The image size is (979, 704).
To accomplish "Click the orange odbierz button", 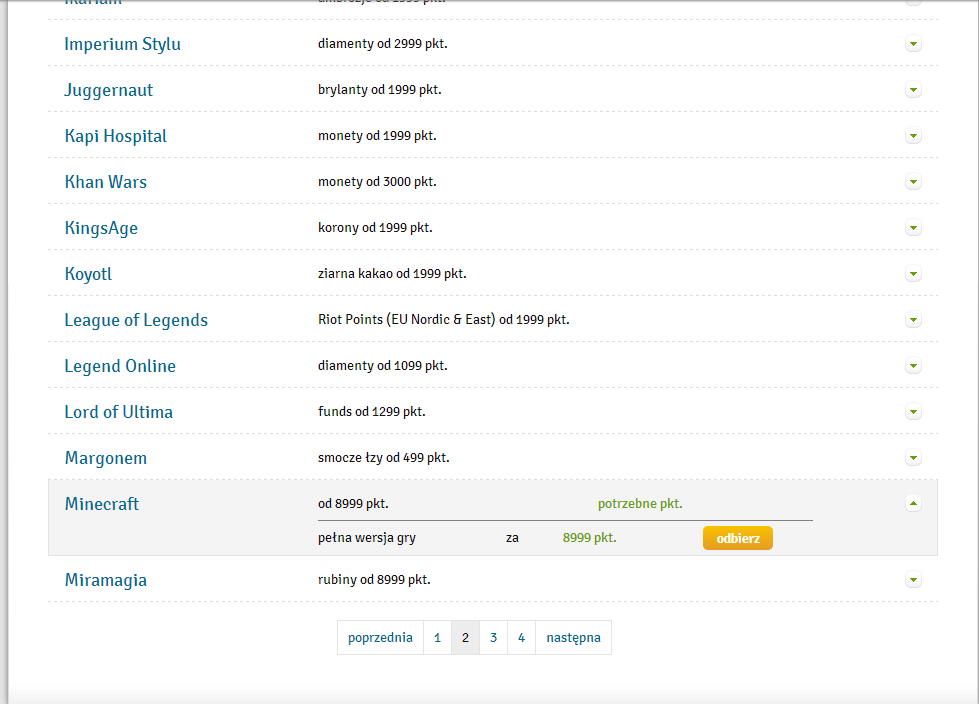I will click(x=737, y=538).
